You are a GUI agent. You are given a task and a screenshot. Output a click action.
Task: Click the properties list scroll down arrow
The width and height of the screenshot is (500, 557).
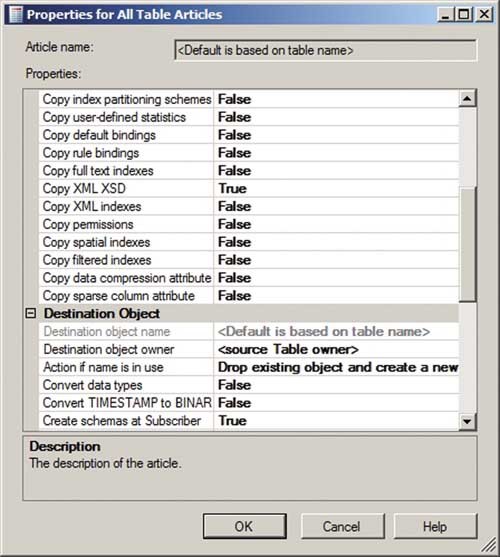(x=467, y=421)
